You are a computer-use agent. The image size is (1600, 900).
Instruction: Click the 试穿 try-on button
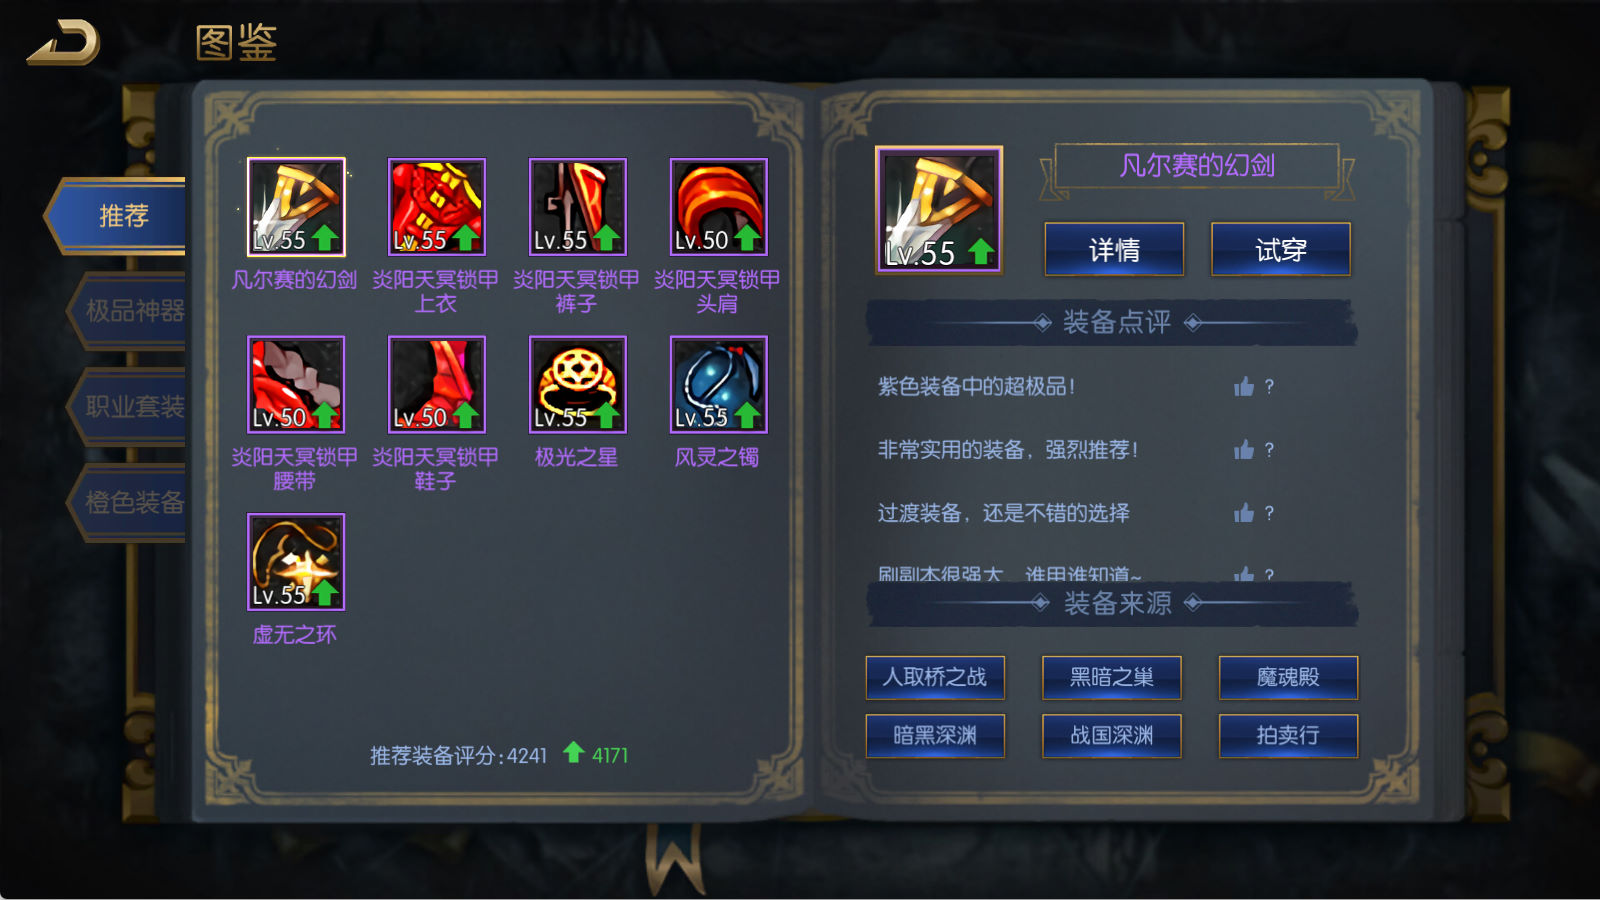click(1281, 249)
